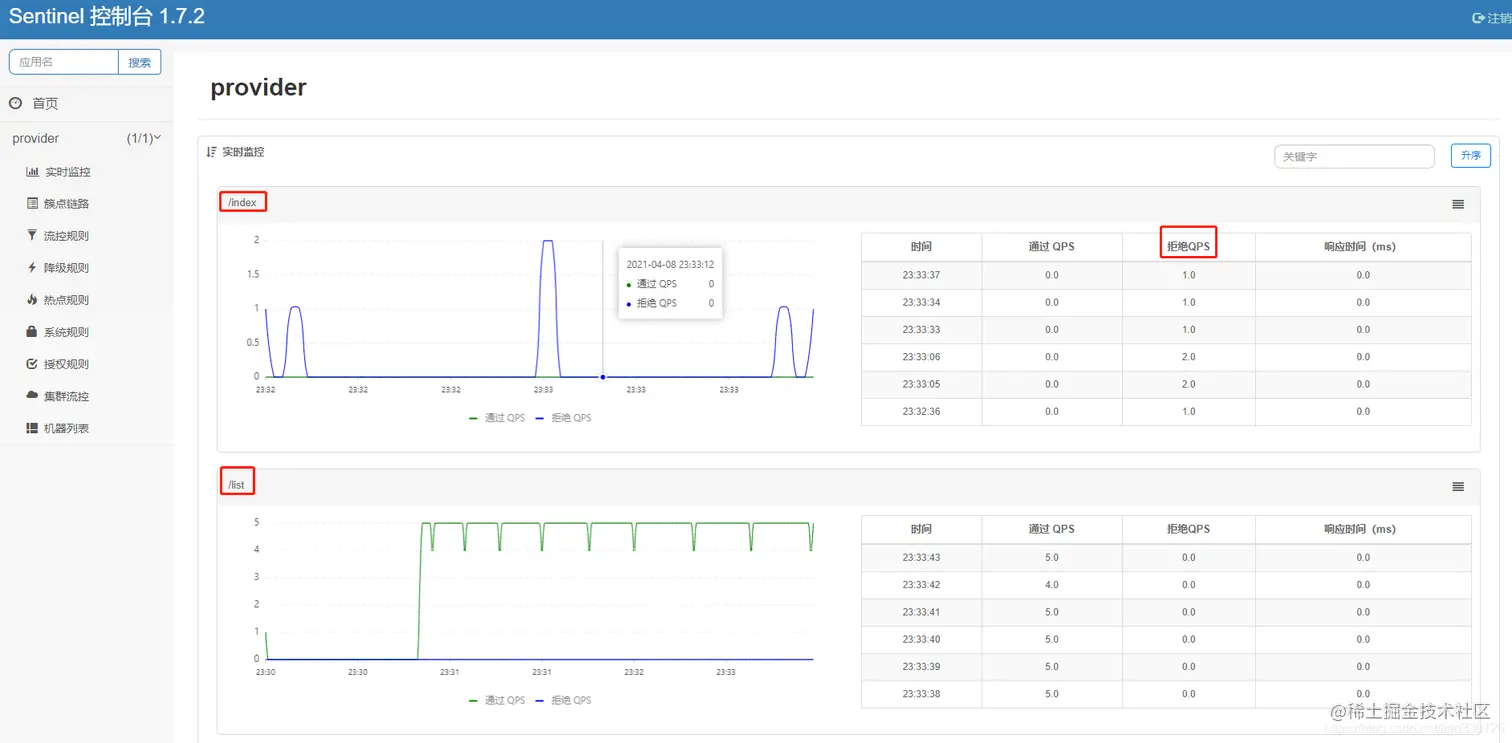
Task: Click 拒绝QPS header in /index table
Action: 1188,246
